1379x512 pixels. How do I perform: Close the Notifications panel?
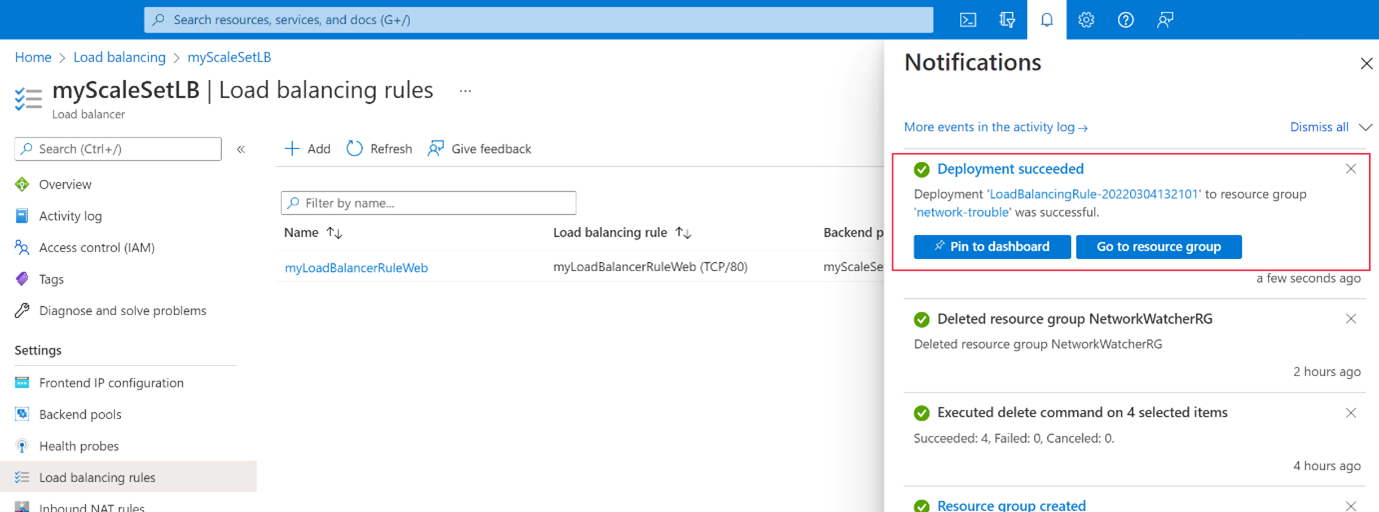1366,64
